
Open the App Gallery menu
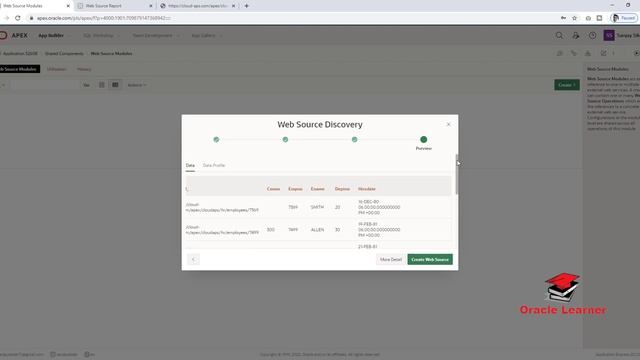point(203,36)
